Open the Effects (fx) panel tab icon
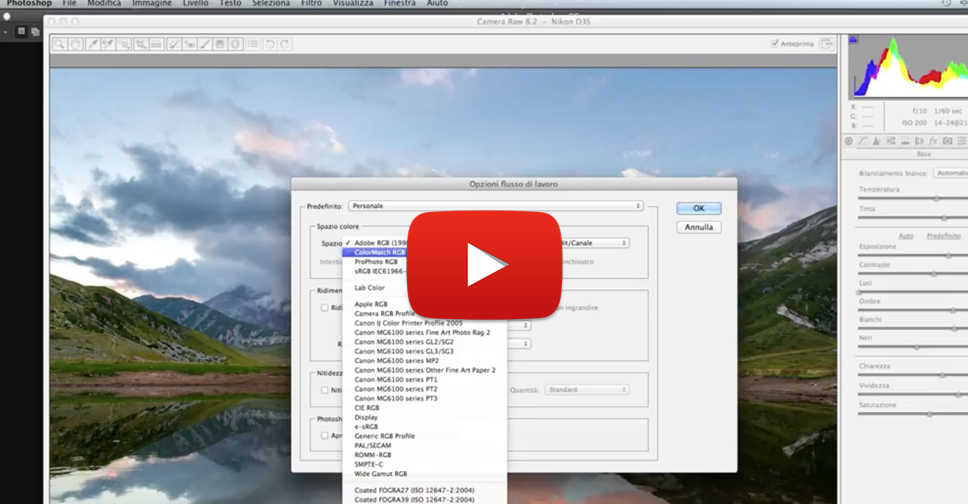Image resolution: width=968 pixels, height=504 pixels. tap(933, 141)
